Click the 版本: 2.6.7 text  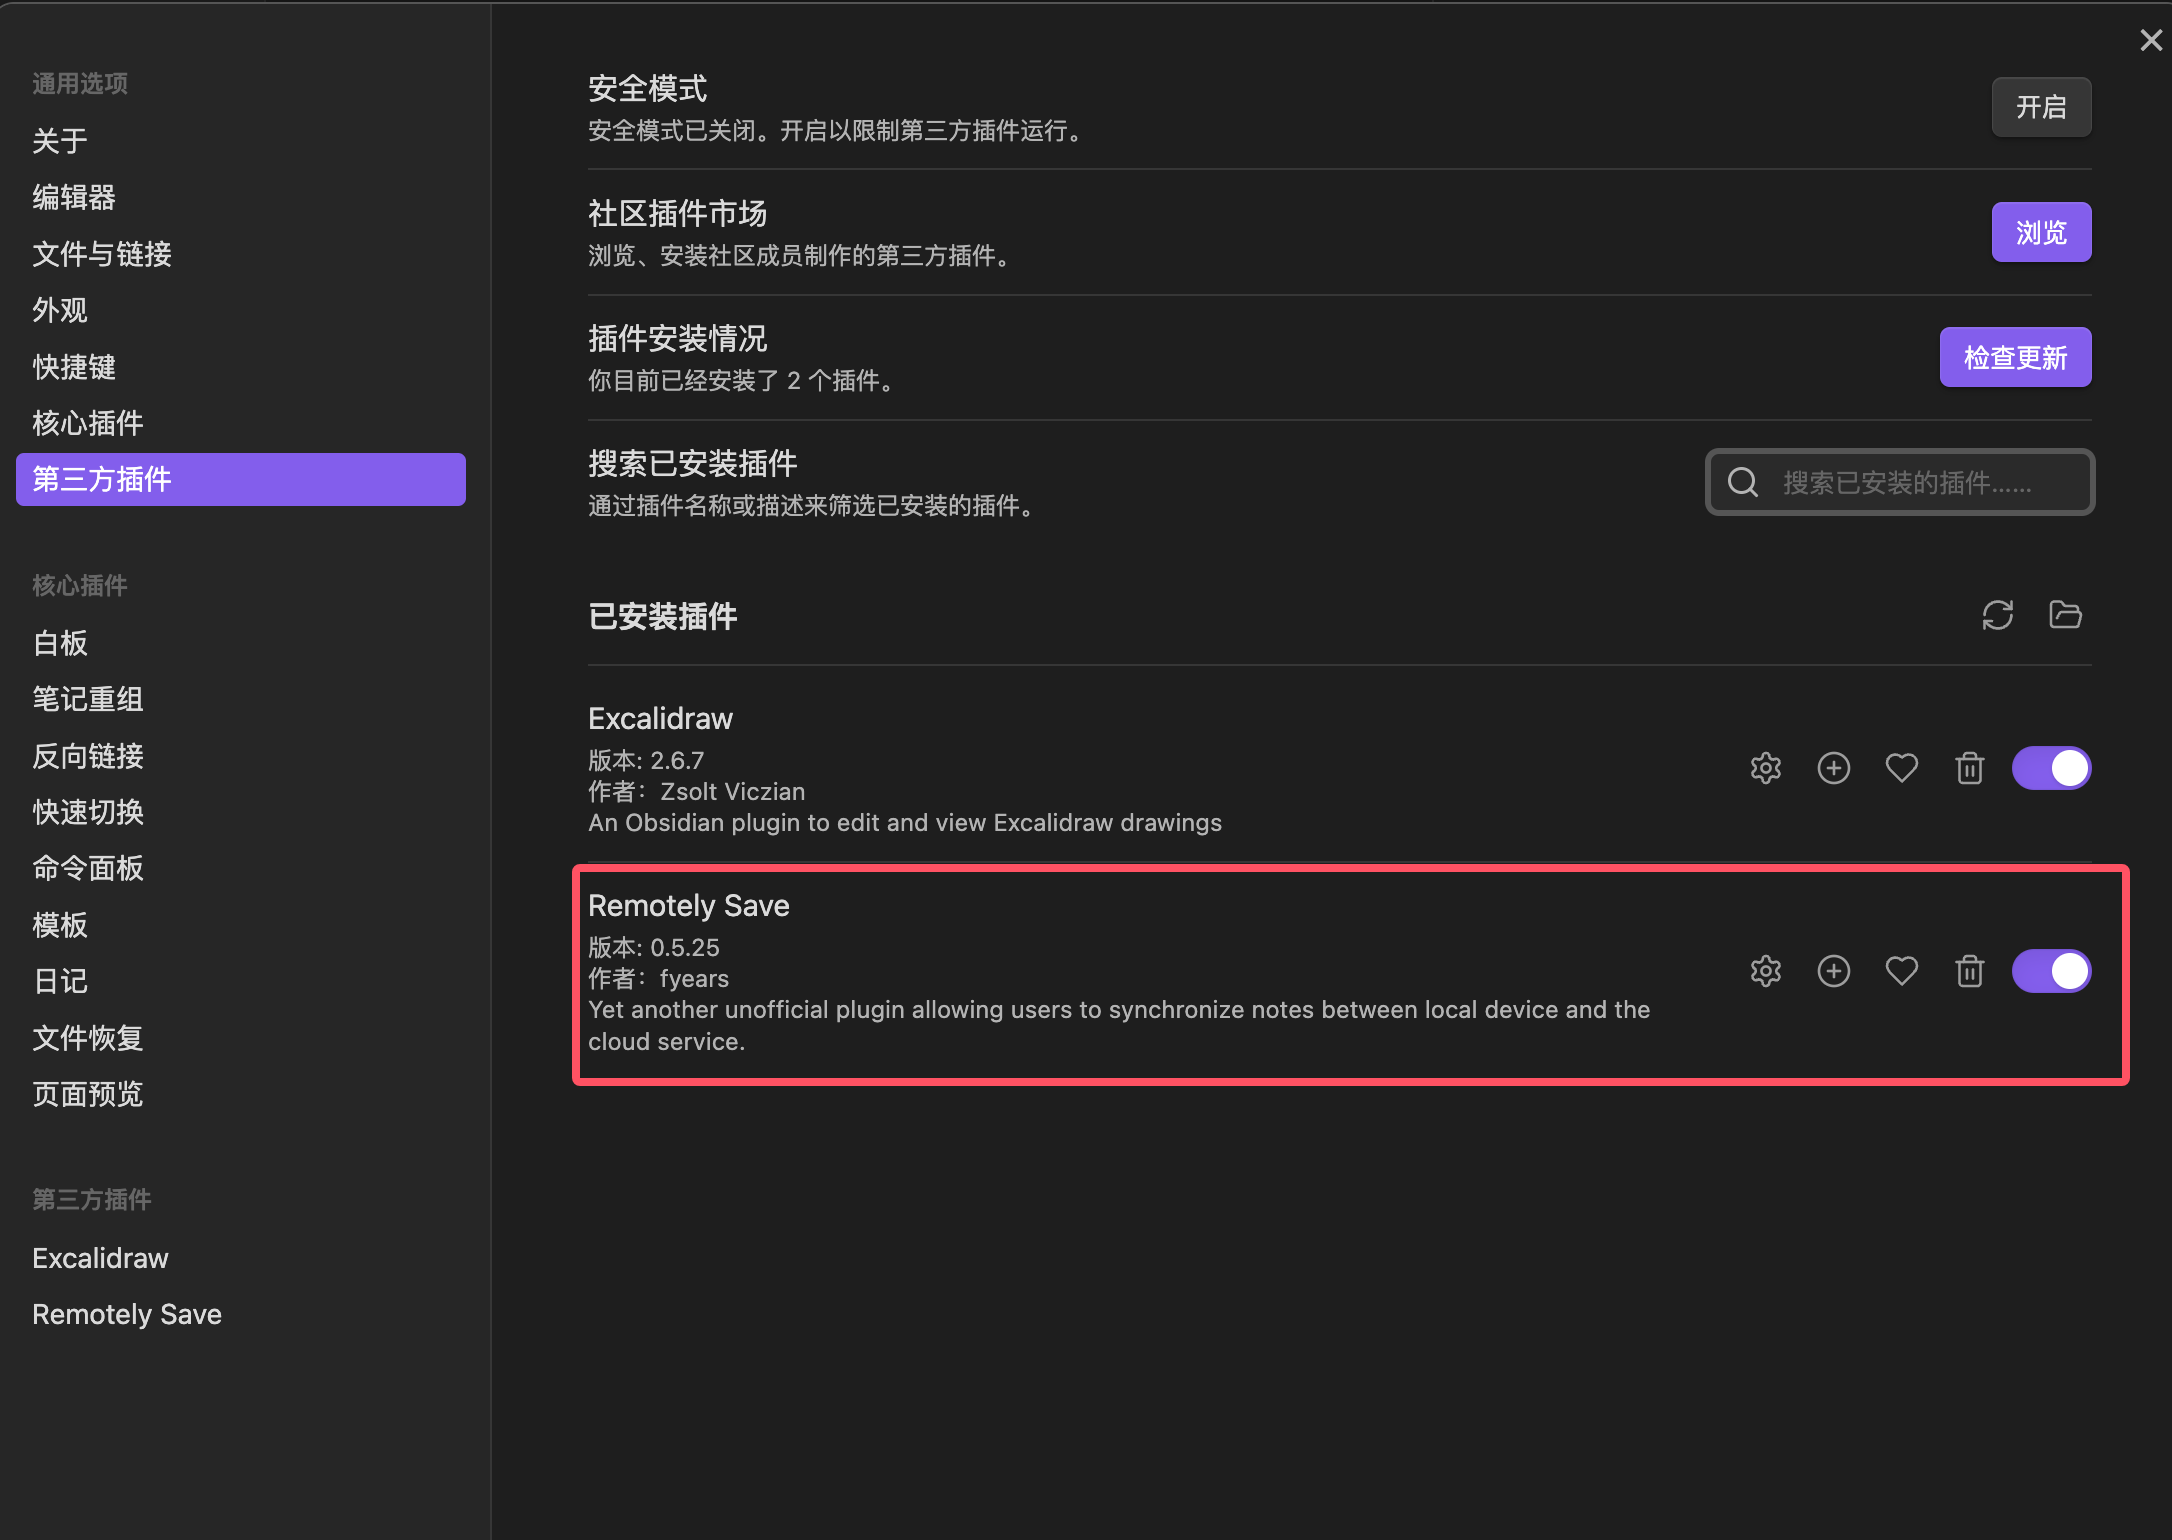point(646,760)
